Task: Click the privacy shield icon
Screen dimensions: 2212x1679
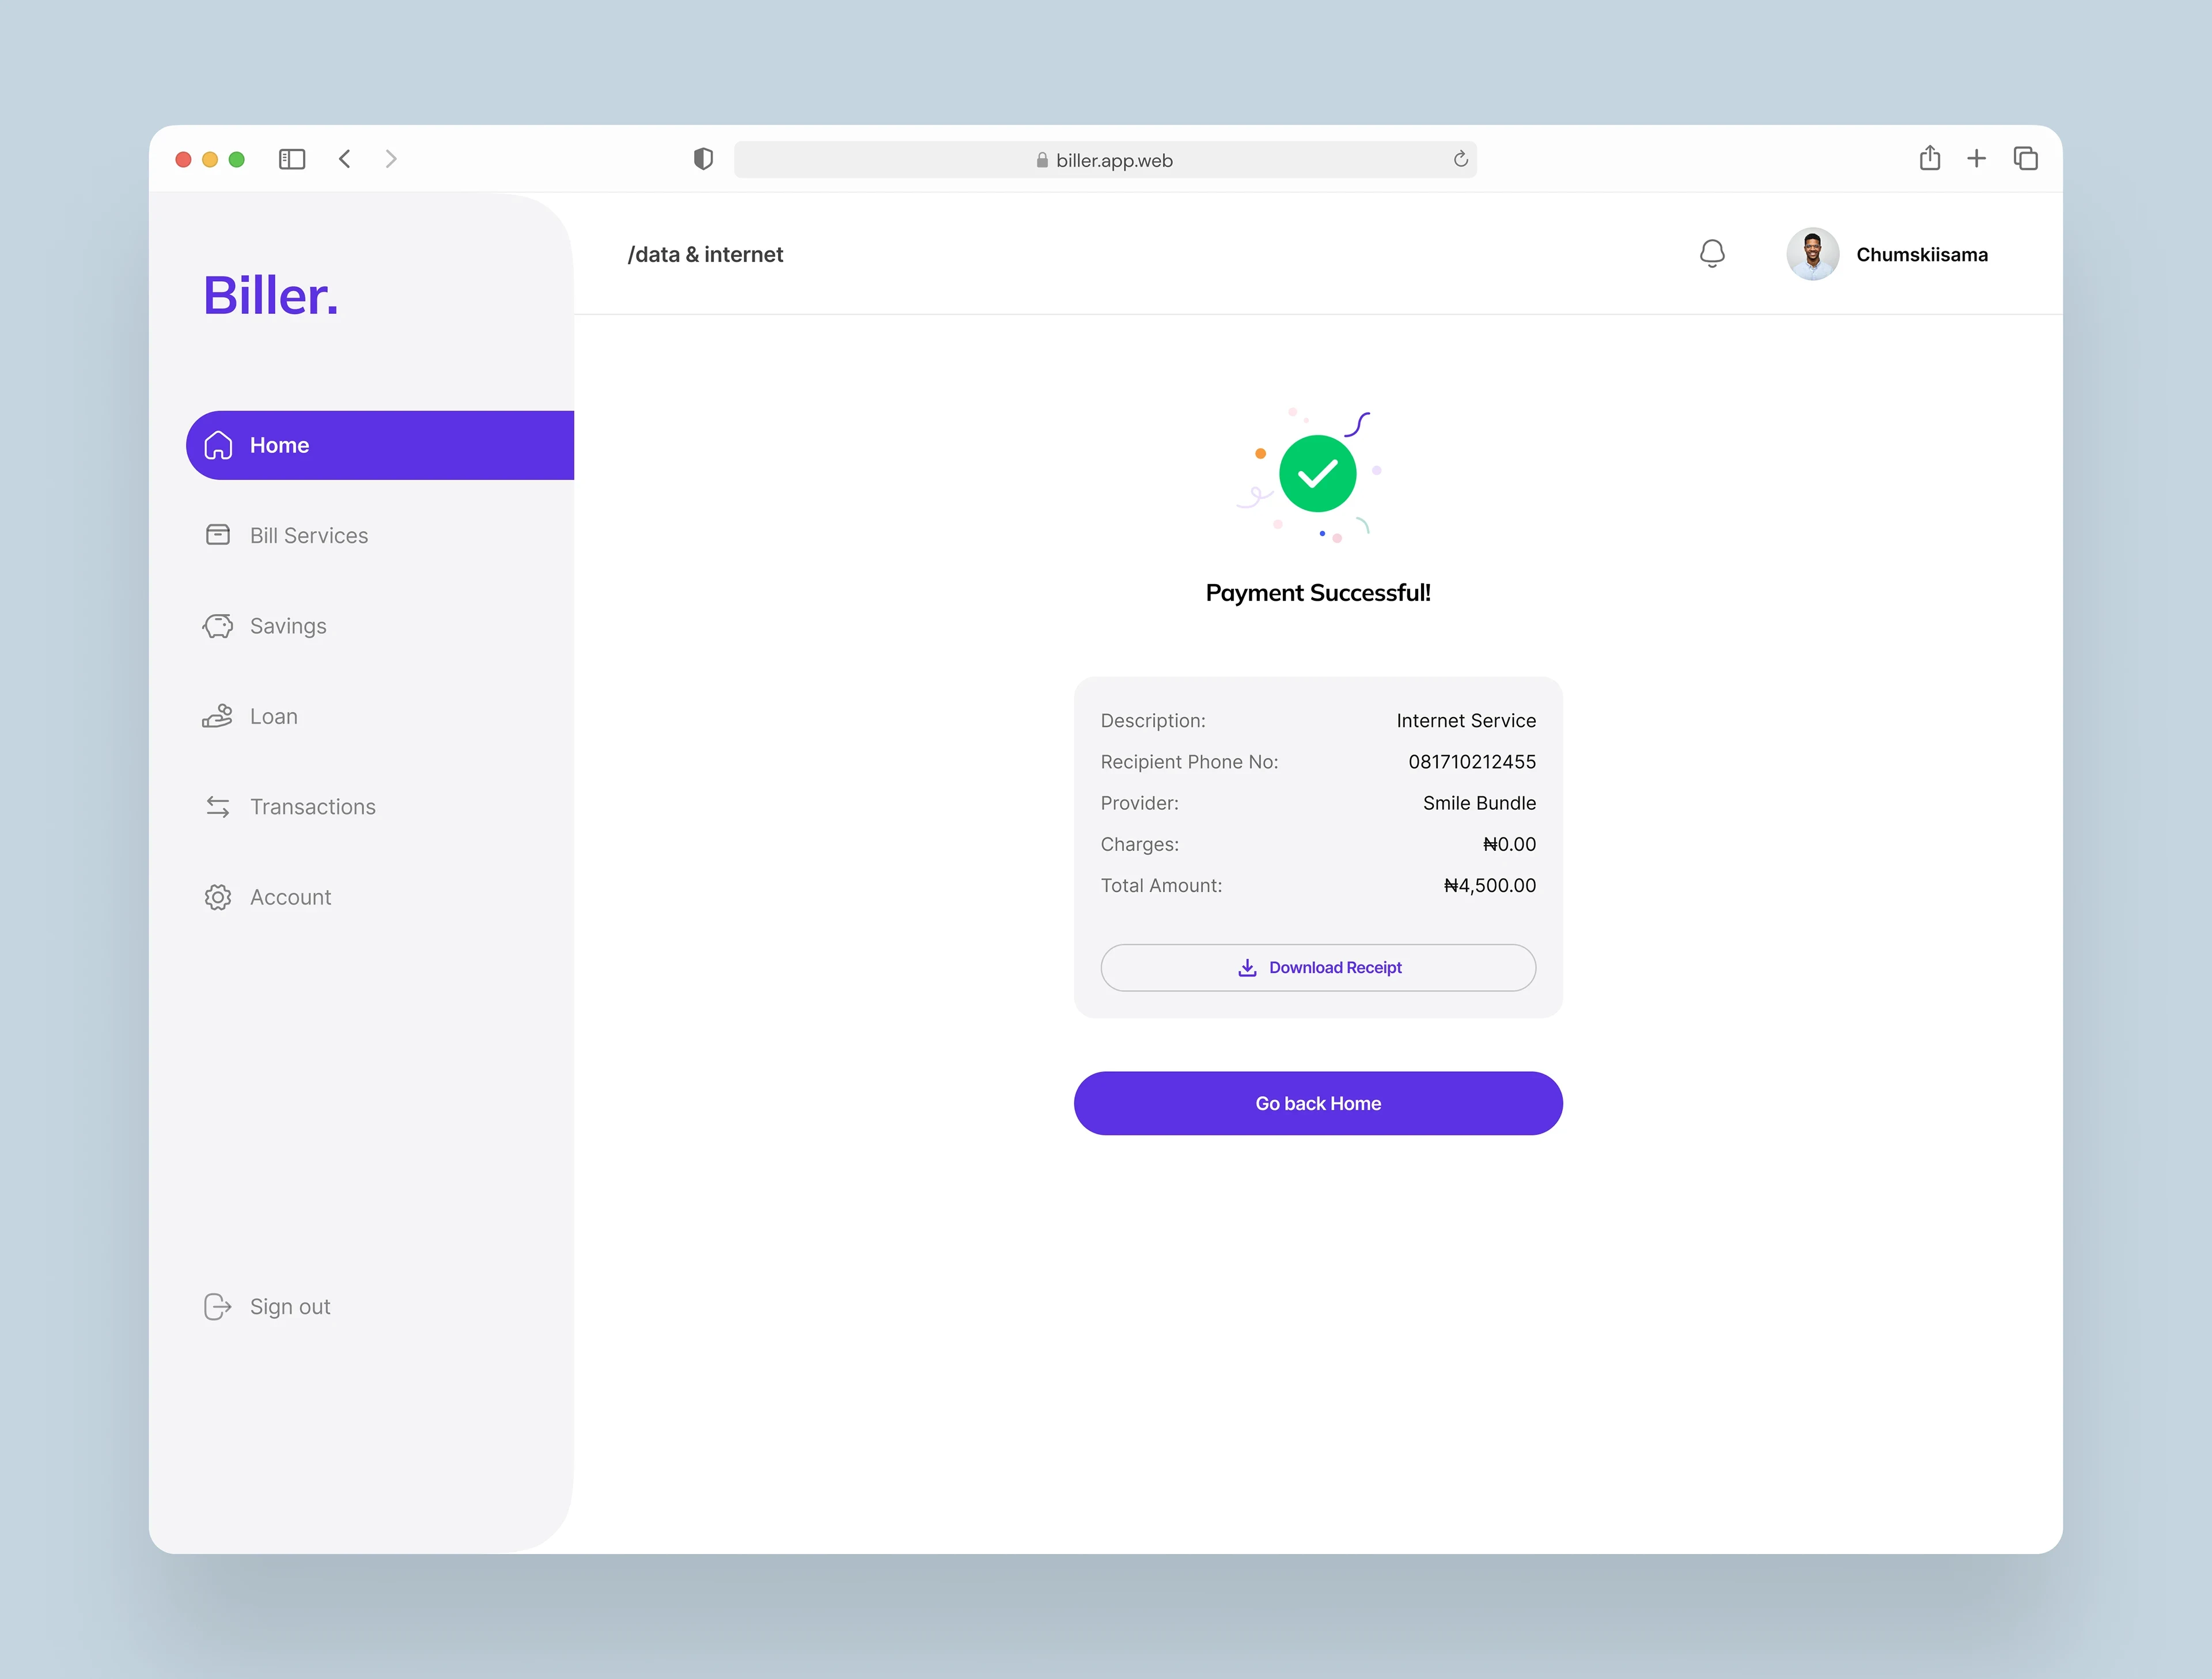Action: [703, 159]
